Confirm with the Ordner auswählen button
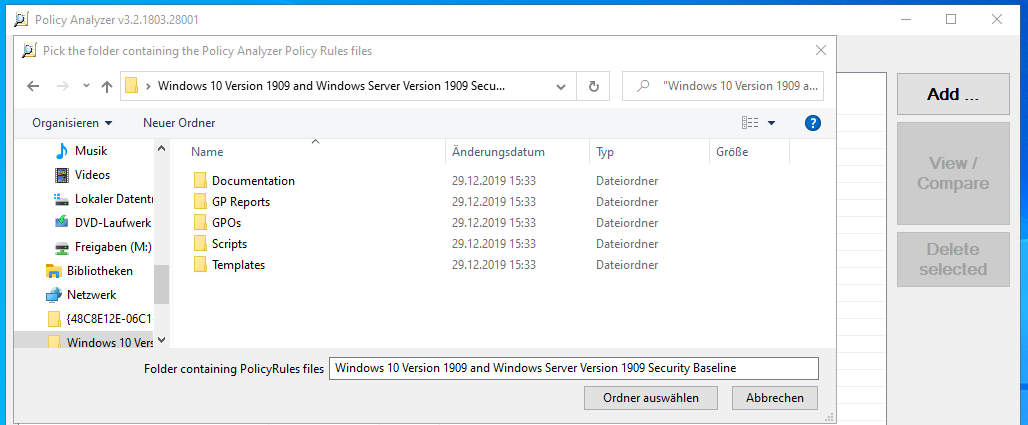Viewport: 1028px width, 425px height. pos(650,398)
